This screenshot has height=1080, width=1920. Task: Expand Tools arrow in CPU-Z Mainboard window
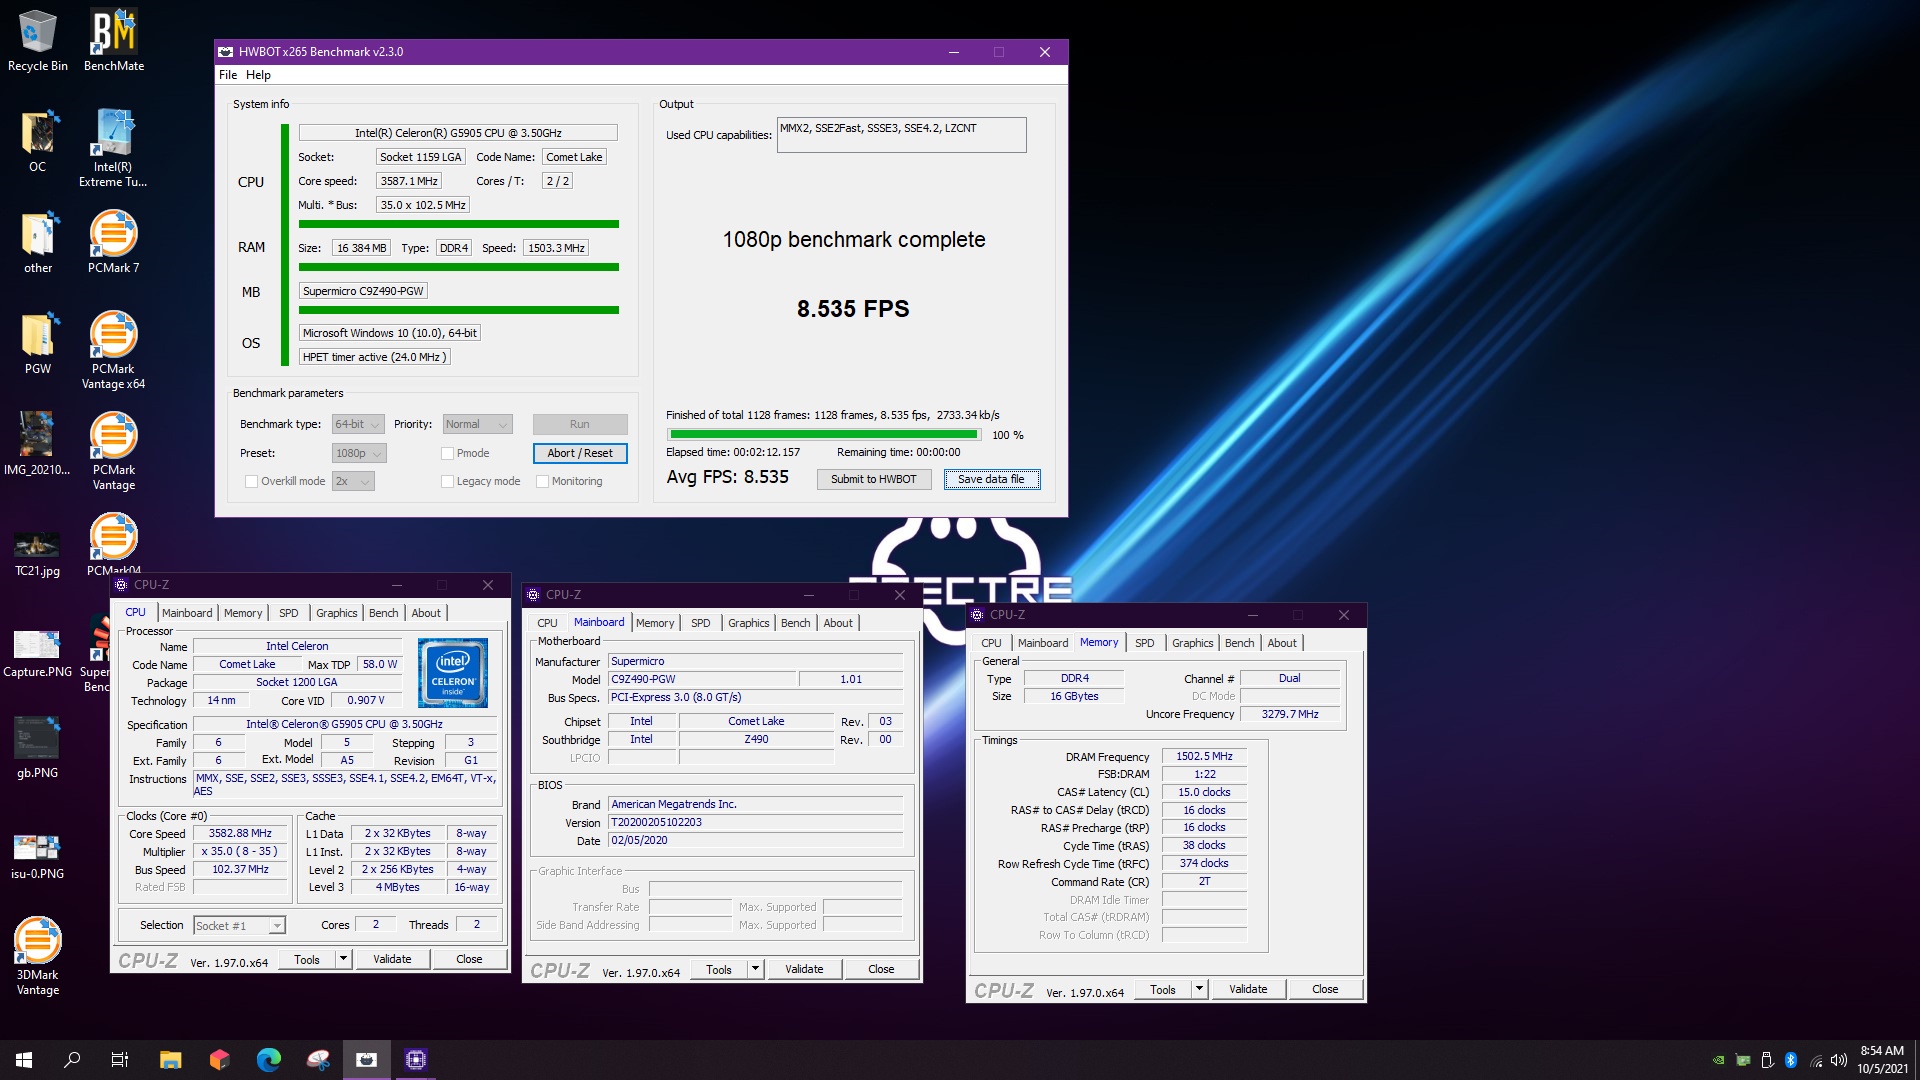tap(755, 969)
